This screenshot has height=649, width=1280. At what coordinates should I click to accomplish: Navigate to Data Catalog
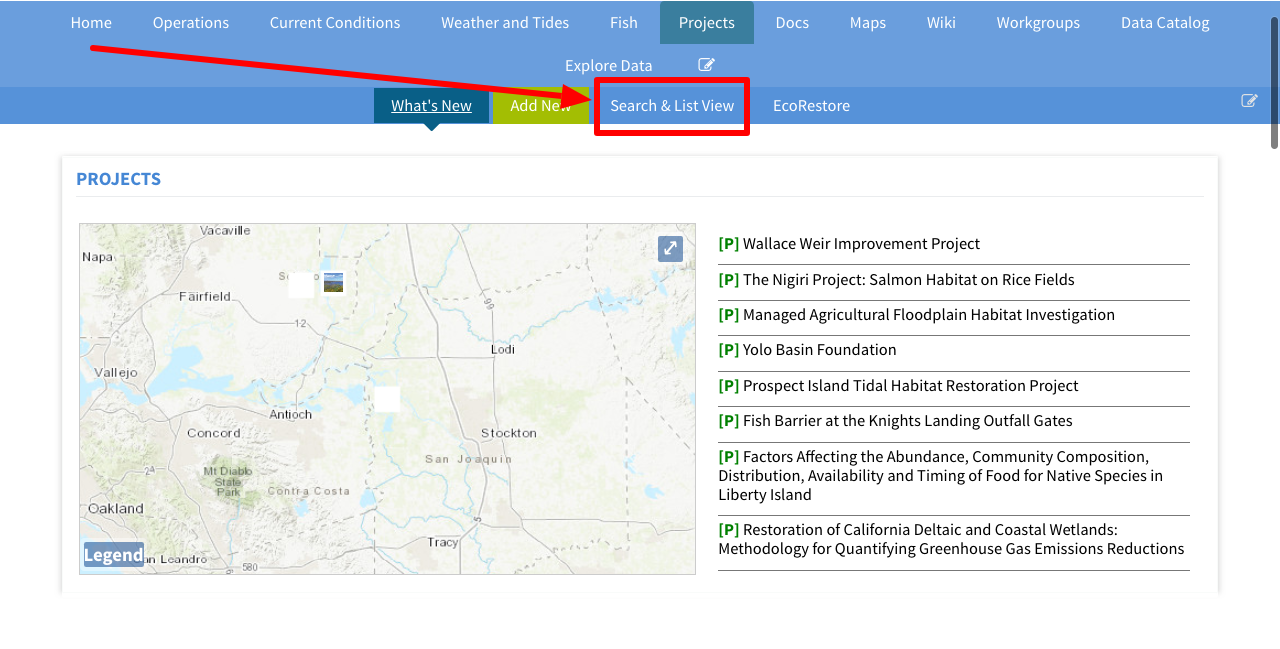click(1165, 23)
